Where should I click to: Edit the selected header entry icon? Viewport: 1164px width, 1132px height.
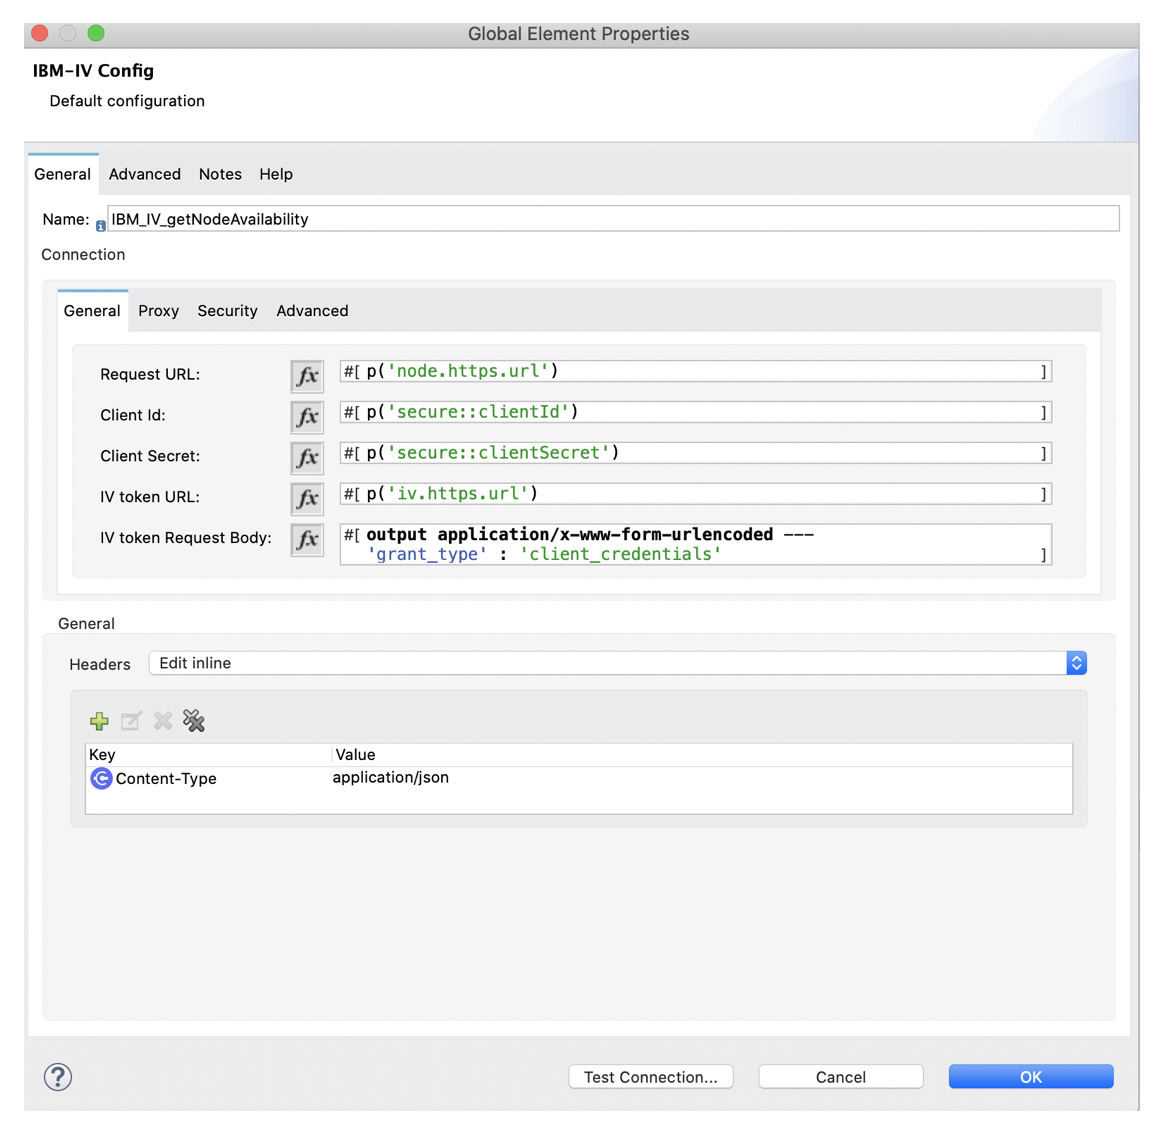pos(131,721)
